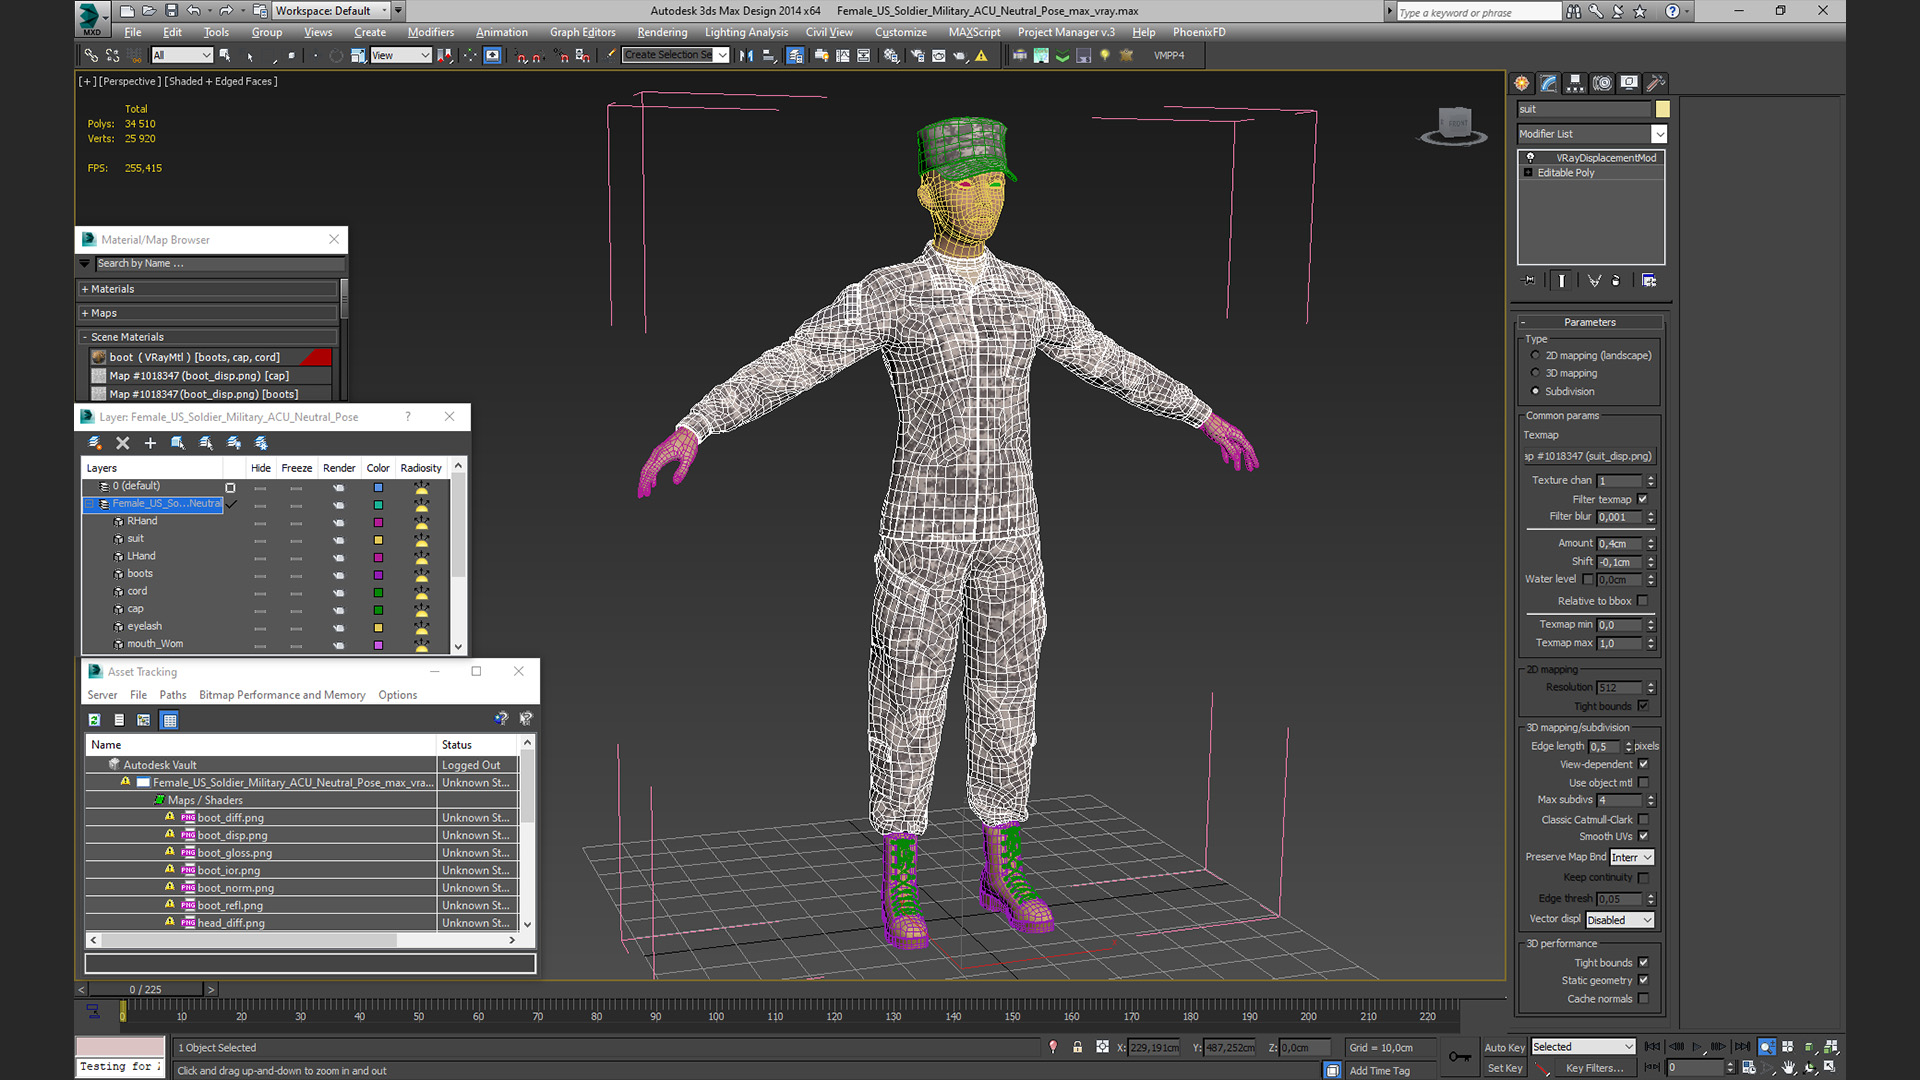Click the Set Key button
Image resolution: width=1920 pixels, height=1080 pixels.
pyautogui.click(x=1504, y=1068)
